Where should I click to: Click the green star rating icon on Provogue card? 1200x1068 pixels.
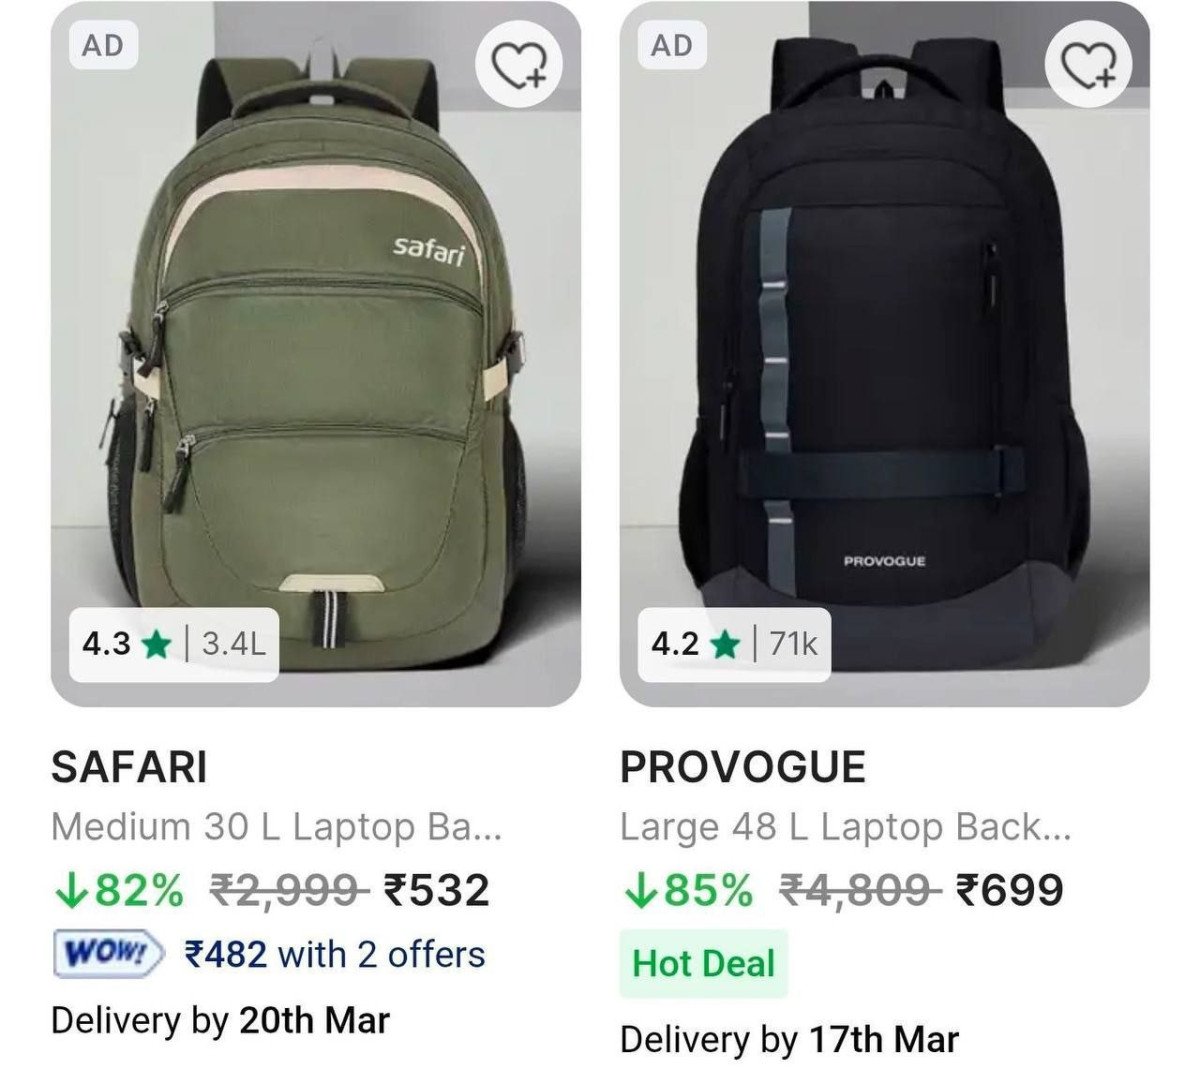tap(725, 645)
